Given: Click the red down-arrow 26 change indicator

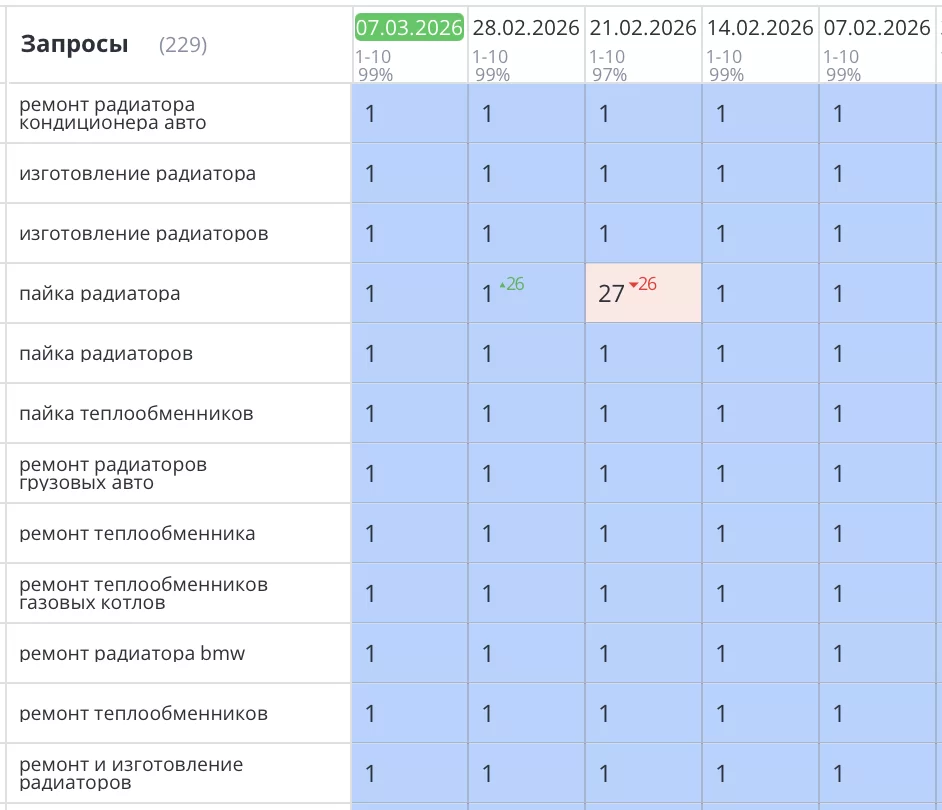Looking at the screenshot, I should tap(643, 284).
